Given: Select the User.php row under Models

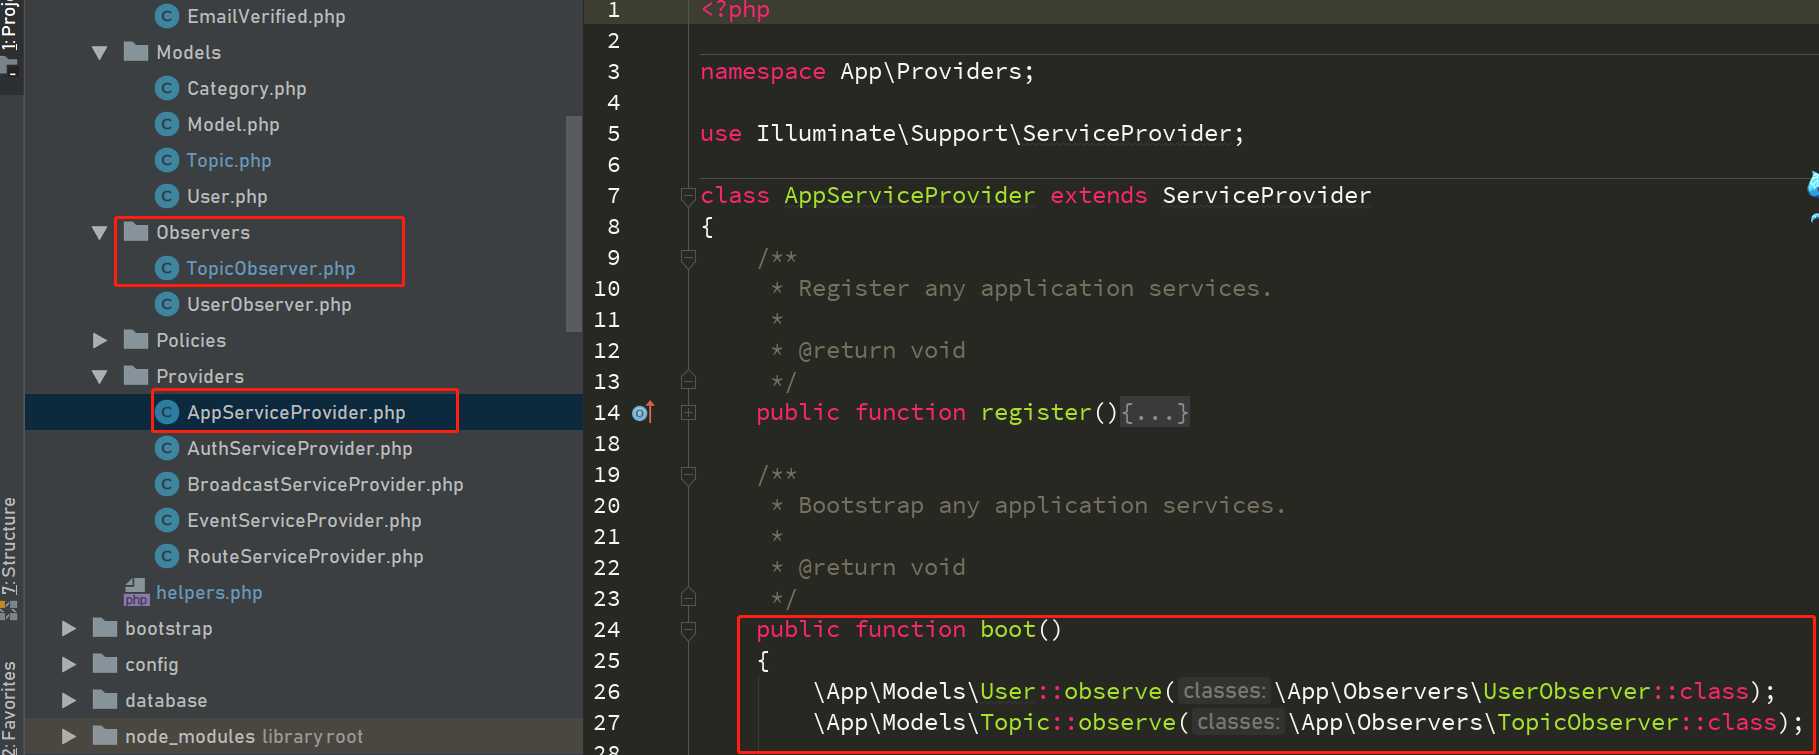Looking at the screenshot, I should (x=304, y=196).
